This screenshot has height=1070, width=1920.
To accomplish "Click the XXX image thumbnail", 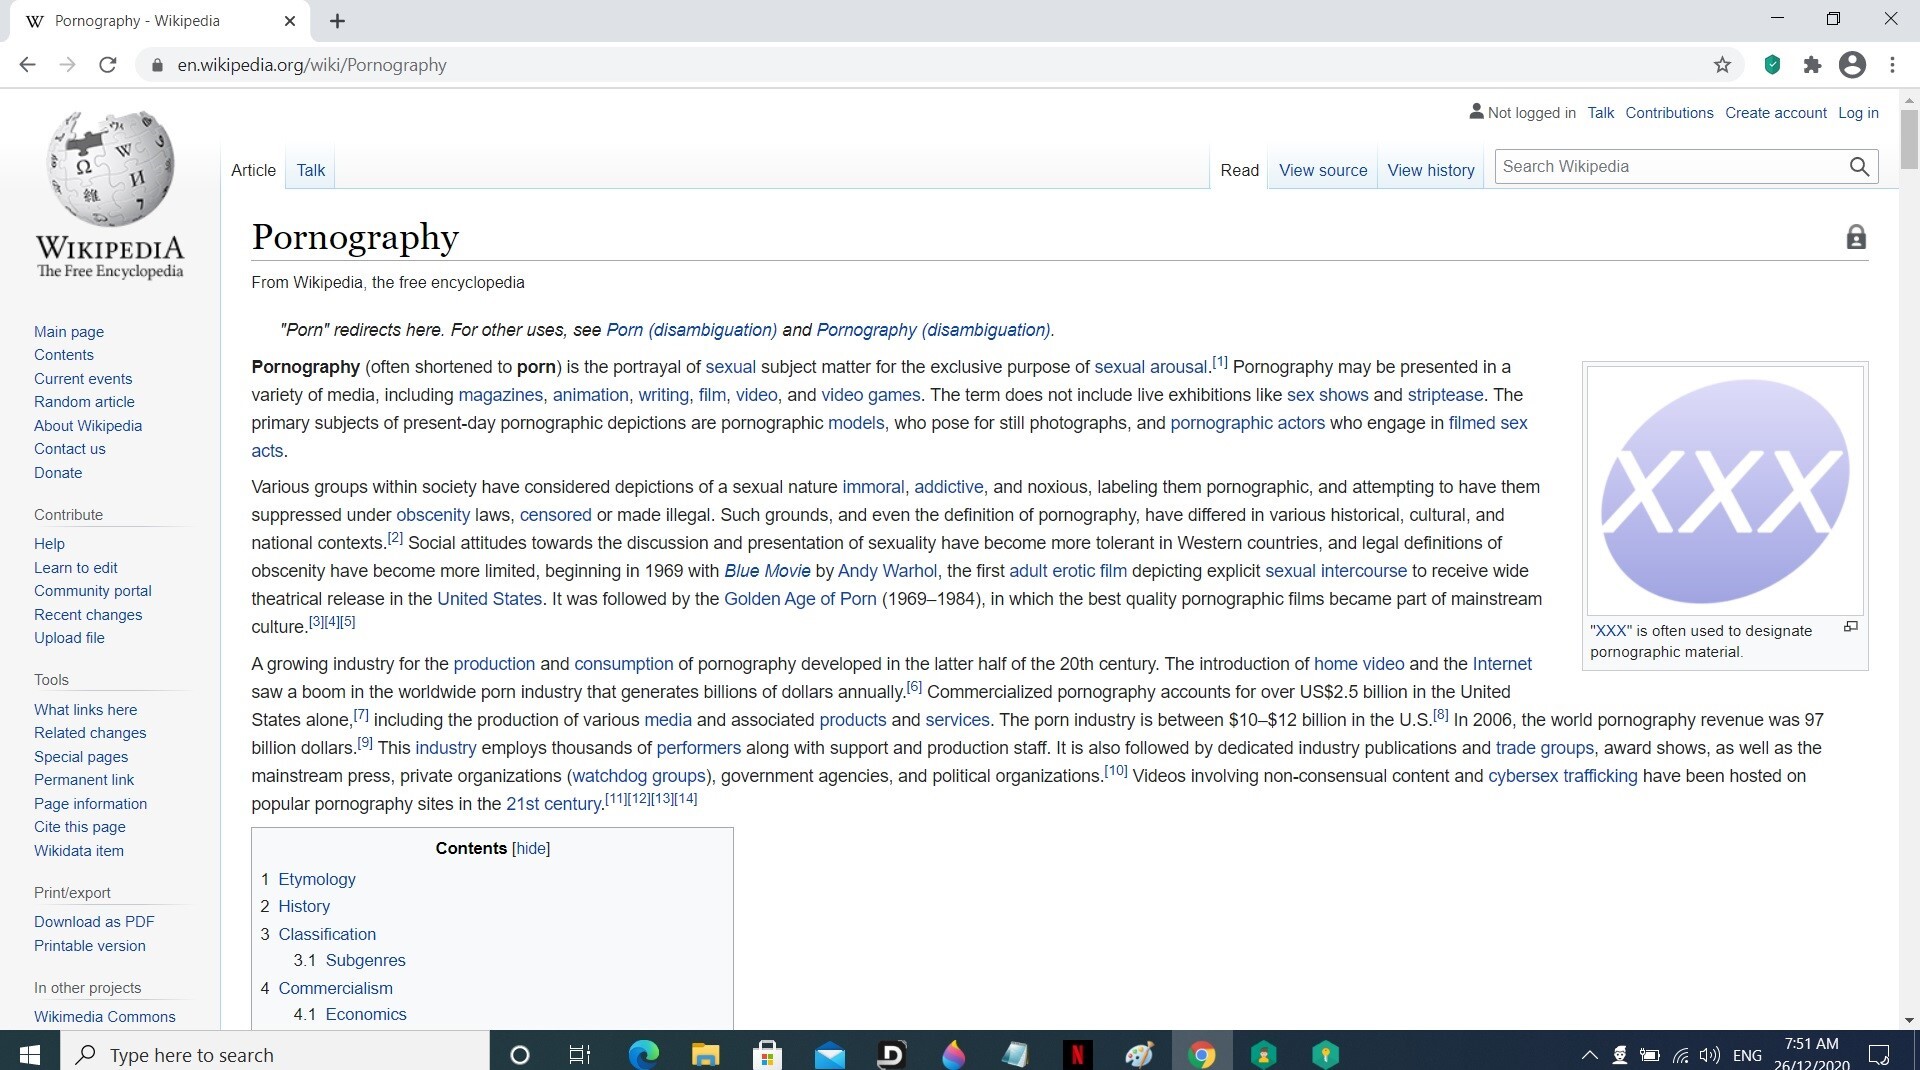I will click(x=1725, y=491).
